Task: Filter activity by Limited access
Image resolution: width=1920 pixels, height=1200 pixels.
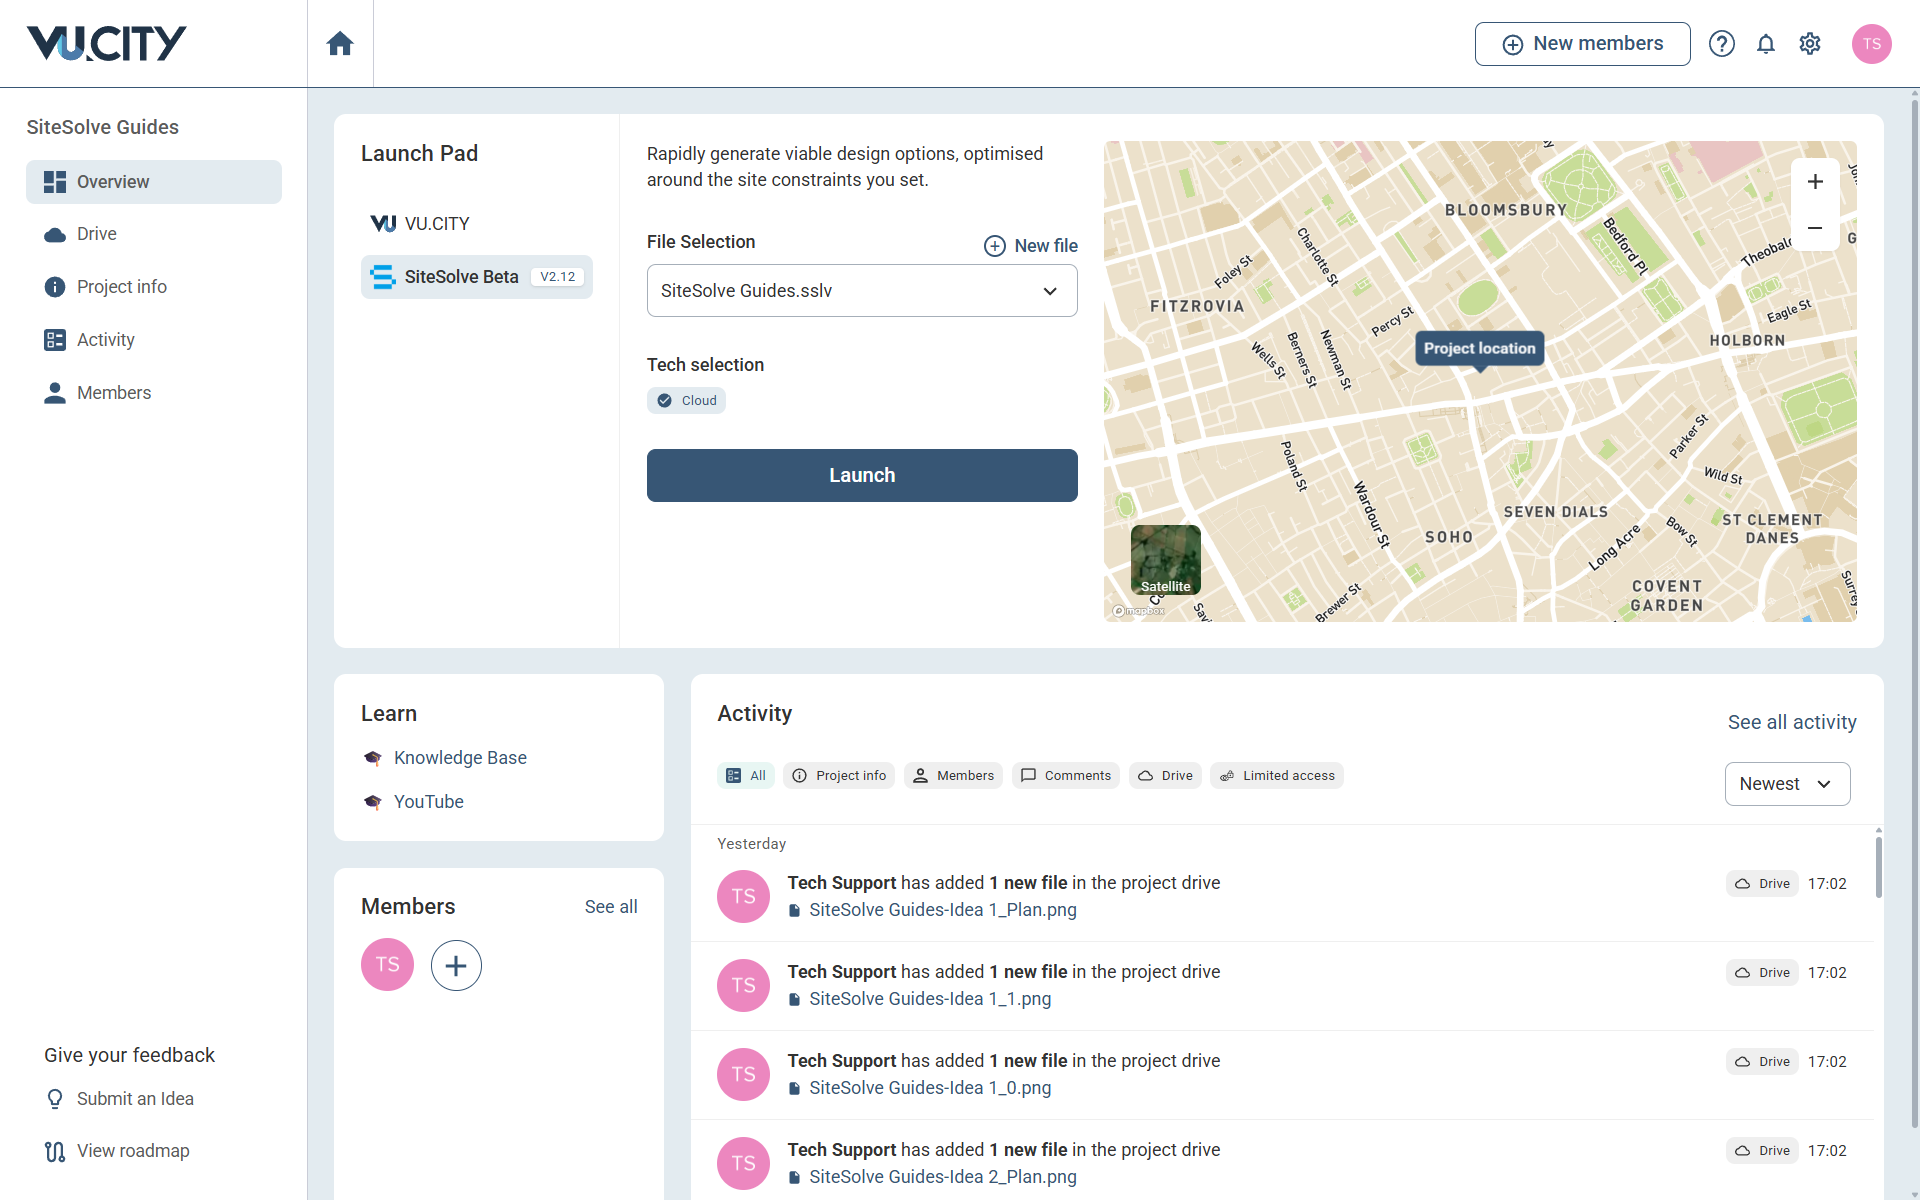Action: click(x=1277, y=776)
